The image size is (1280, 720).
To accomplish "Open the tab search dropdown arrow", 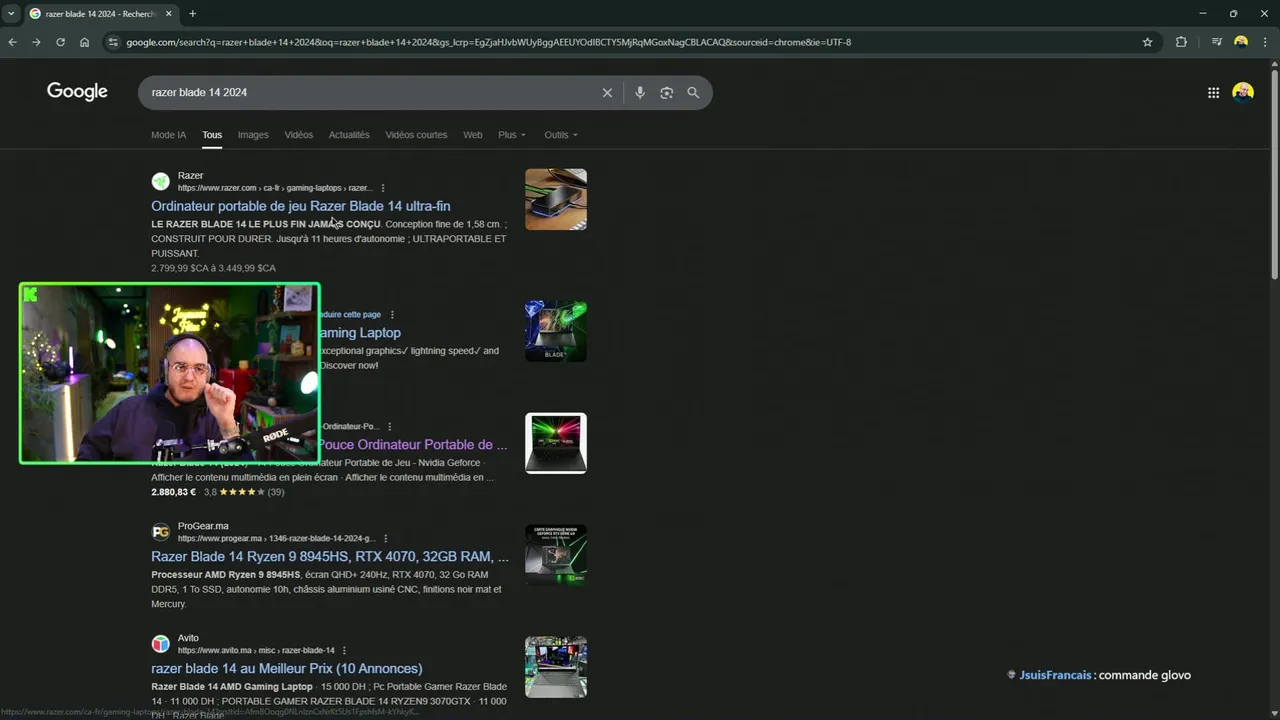I will click(x=11, y=13).
